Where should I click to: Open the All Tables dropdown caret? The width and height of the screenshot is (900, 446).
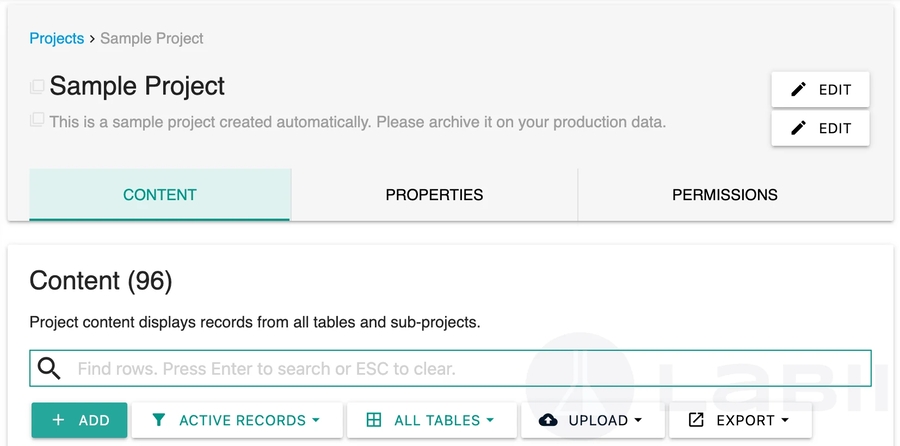(x=490, y=421)
